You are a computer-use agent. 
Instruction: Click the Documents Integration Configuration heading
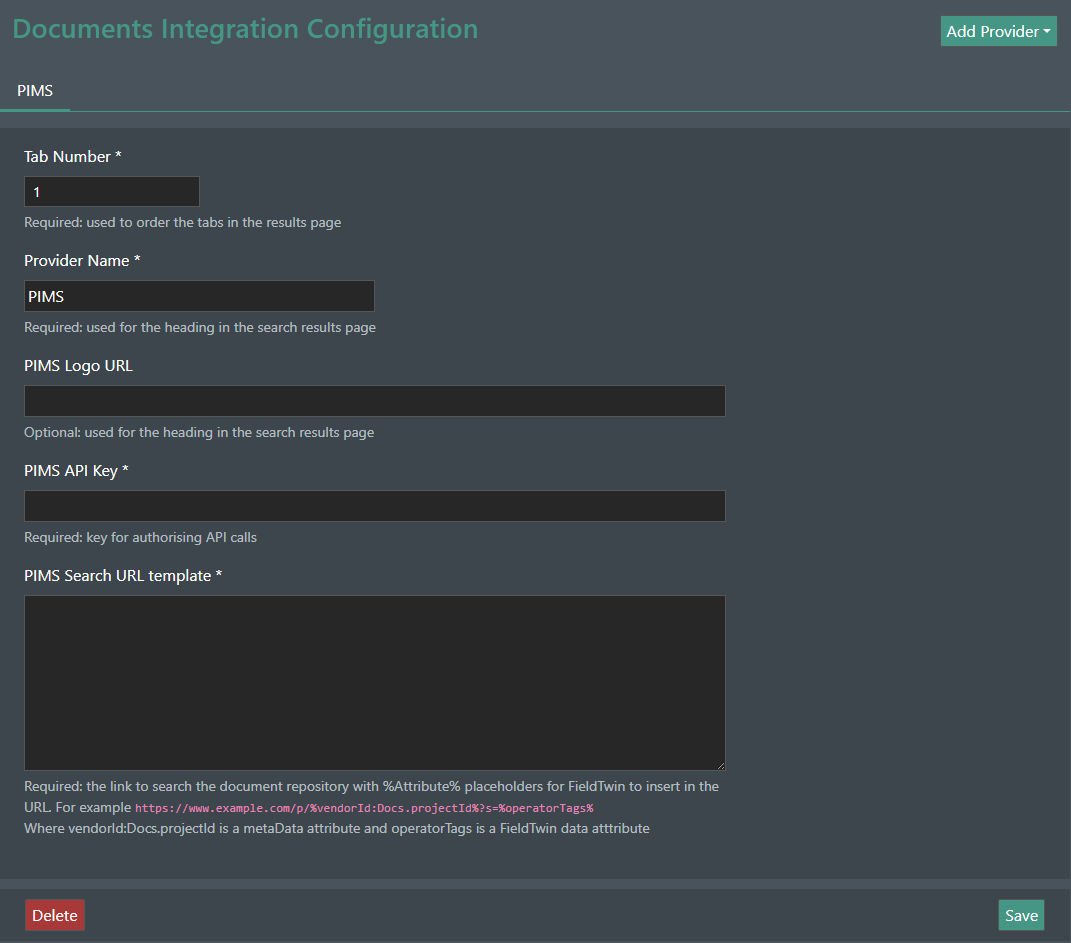(x=245, y=28)
